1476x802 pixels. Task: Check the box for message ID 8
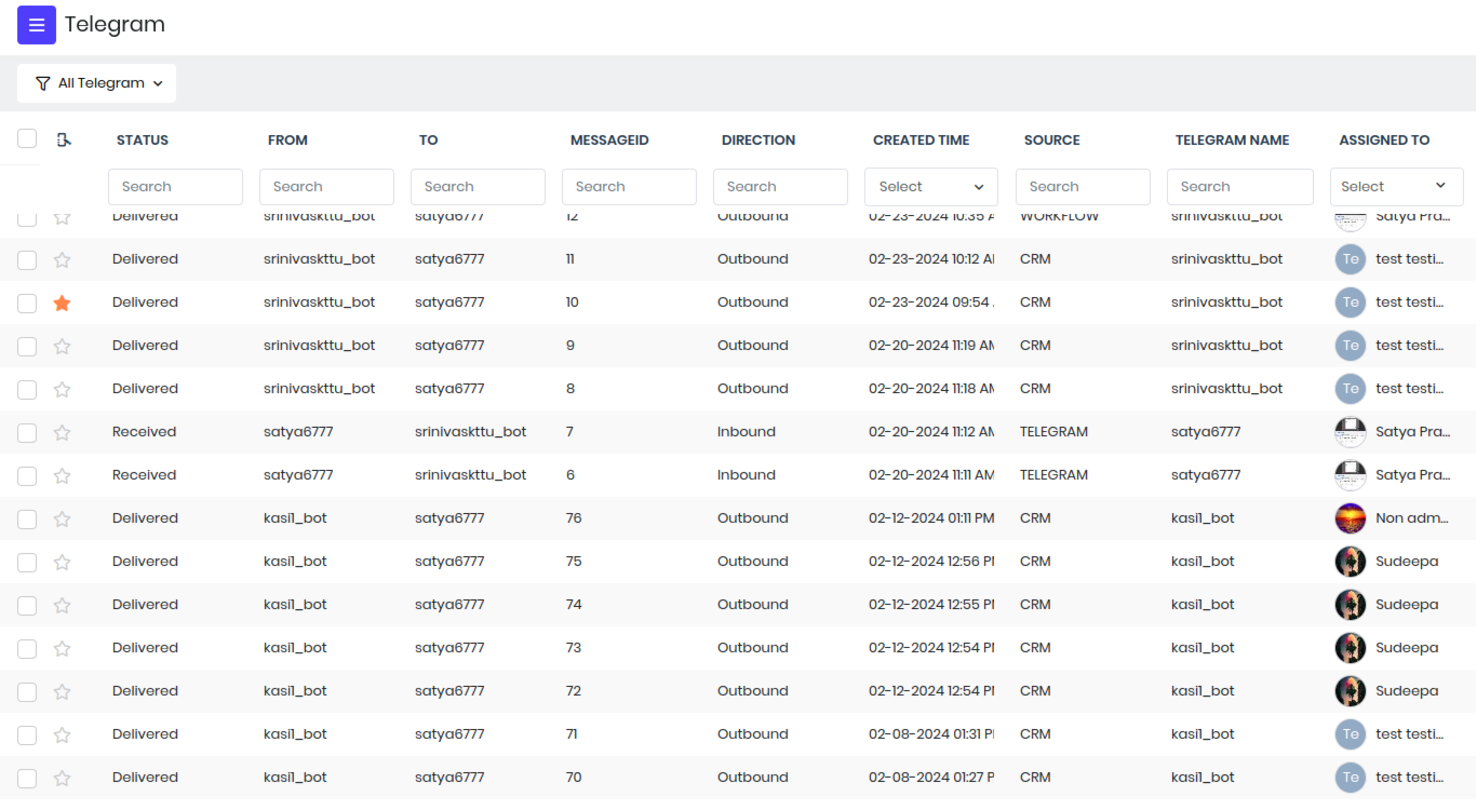27,389
